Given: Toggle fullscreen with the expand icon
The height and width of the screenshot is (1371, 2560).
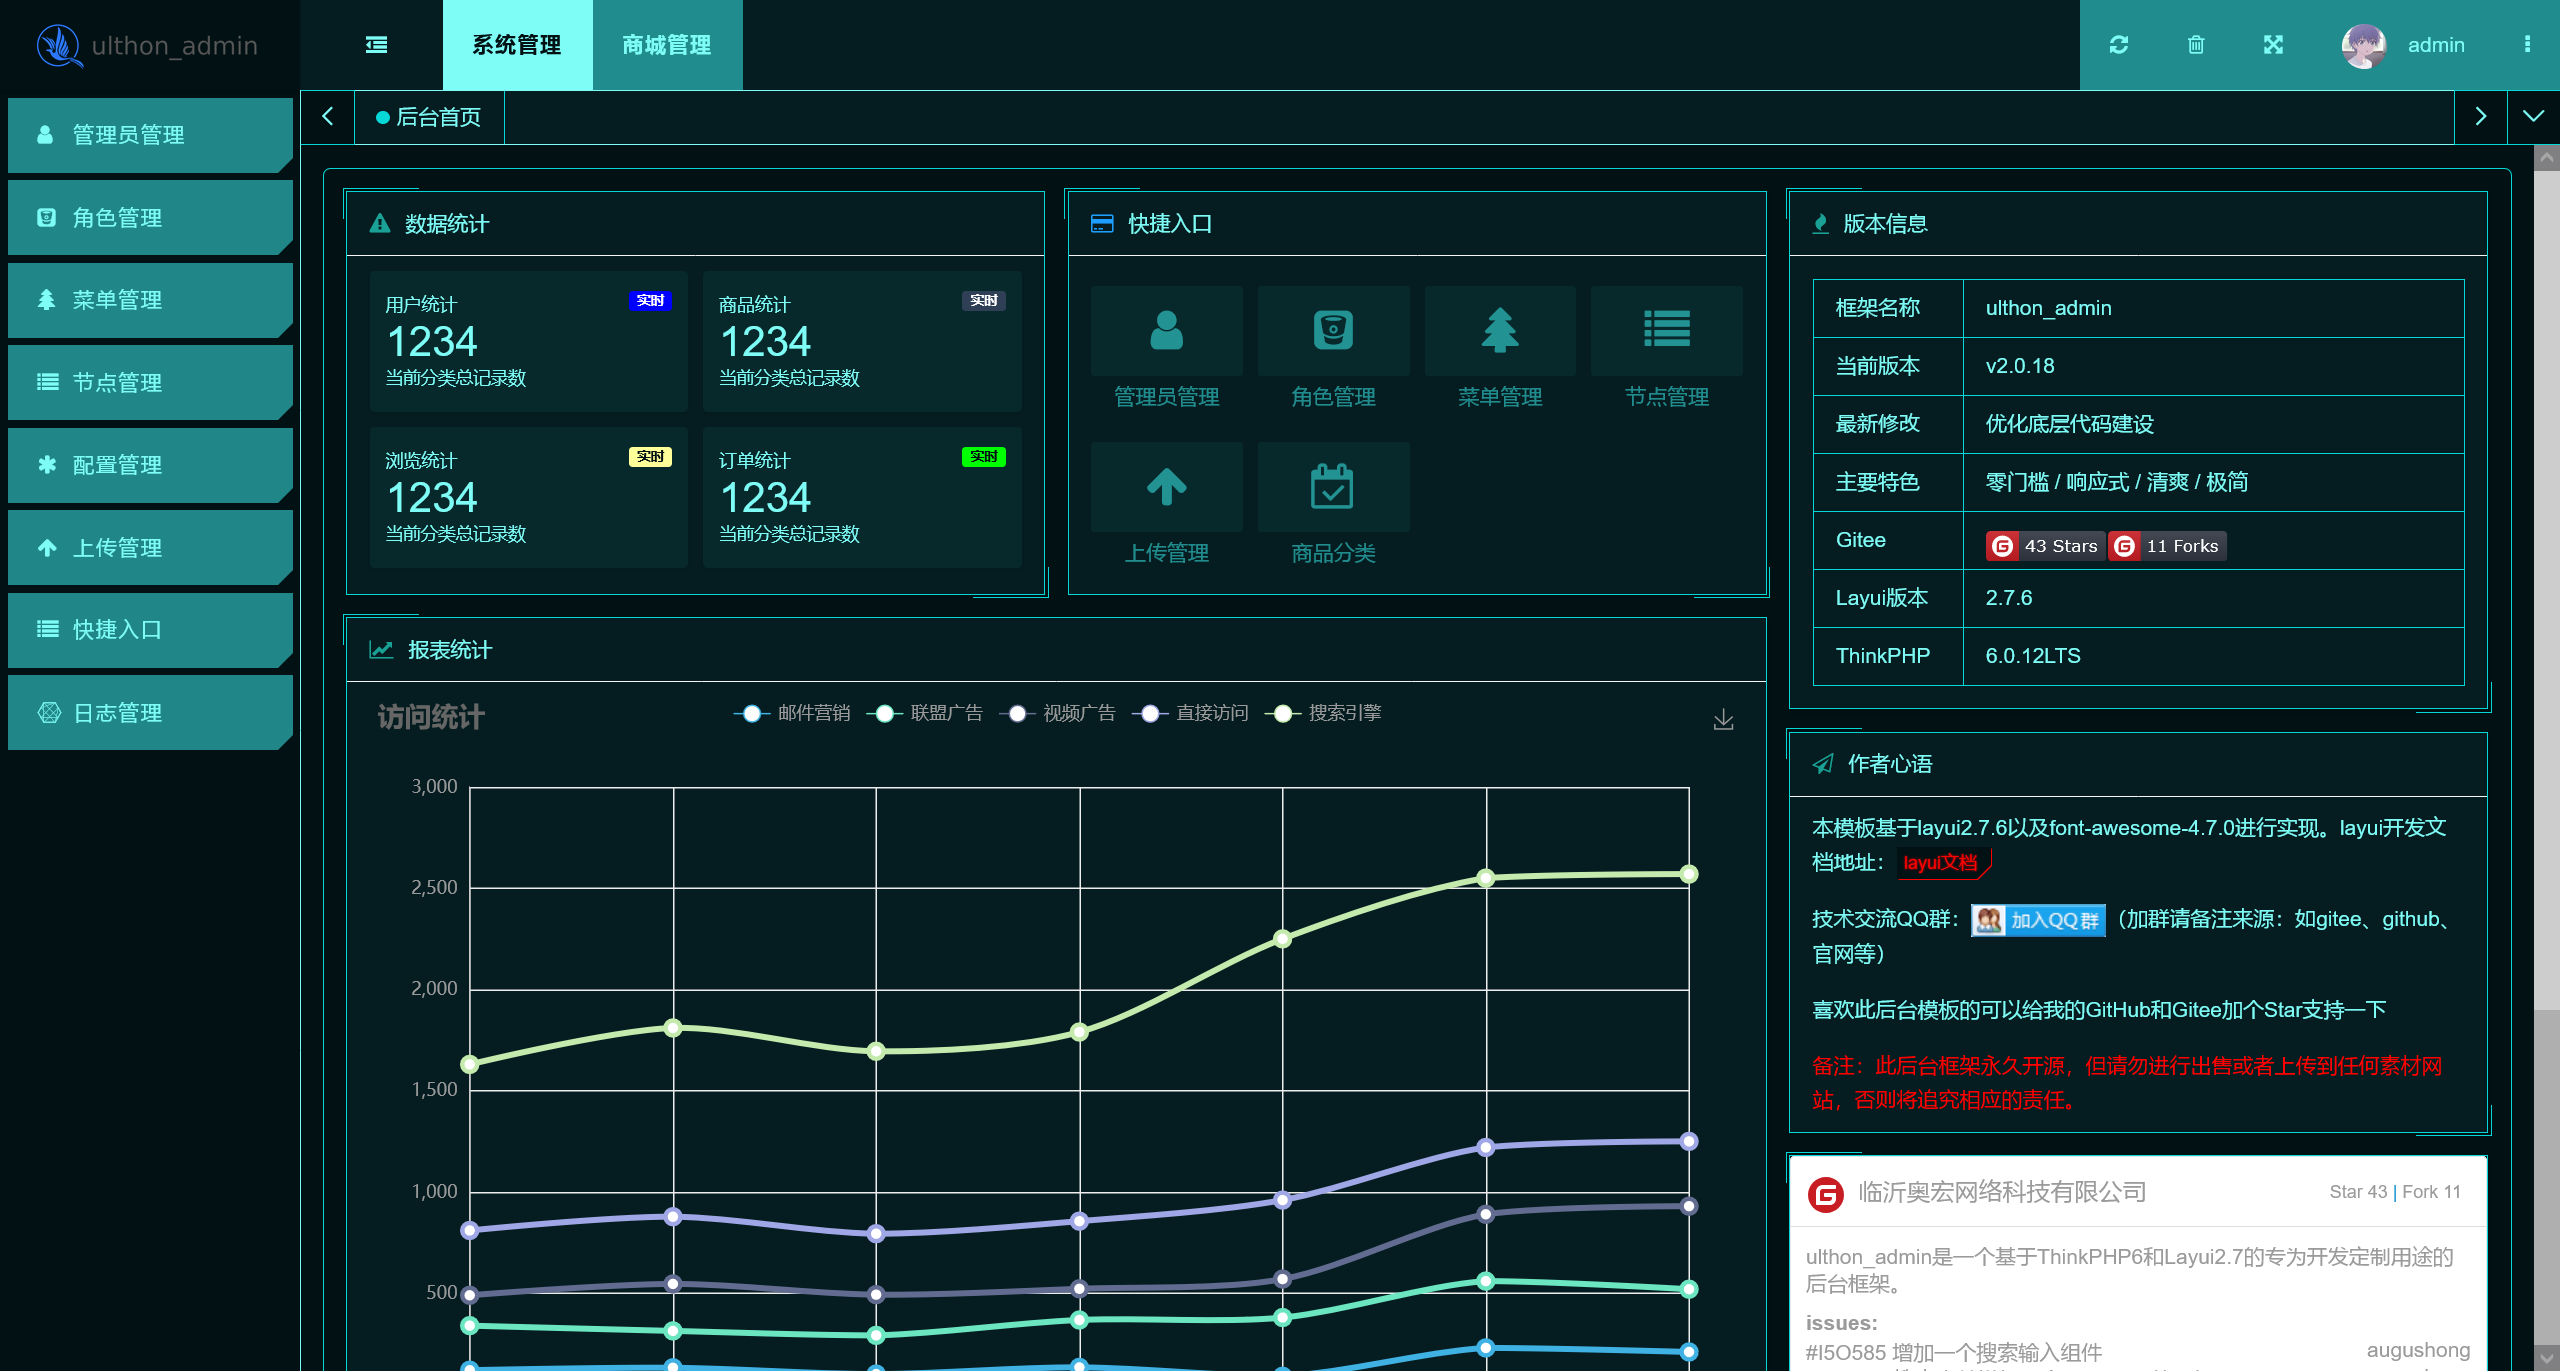Looking at the screenshot, I should click(2273, 45).
